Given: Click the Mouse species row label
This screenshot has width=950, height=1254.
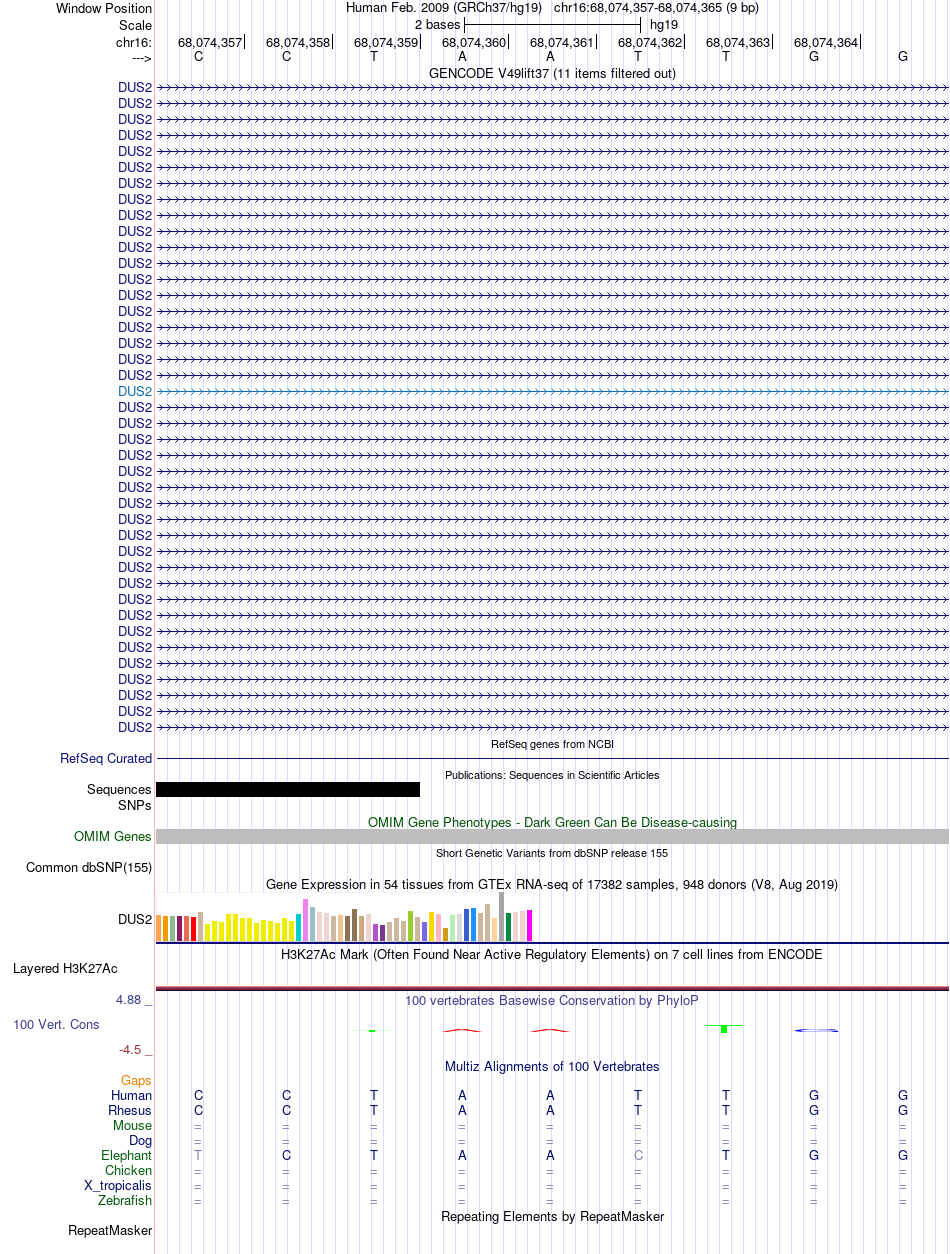Looking at the screenshot, I should (133, 1125).
